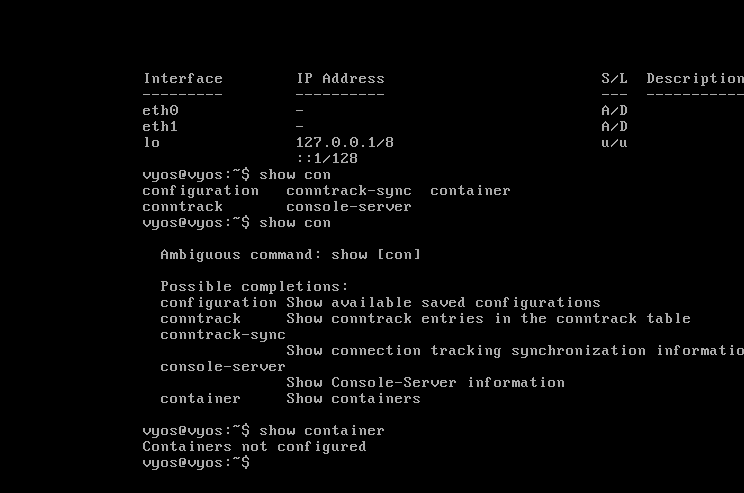Screen dimensions: 744x493
Task: Click the "show container" command line
Action: 263,430
